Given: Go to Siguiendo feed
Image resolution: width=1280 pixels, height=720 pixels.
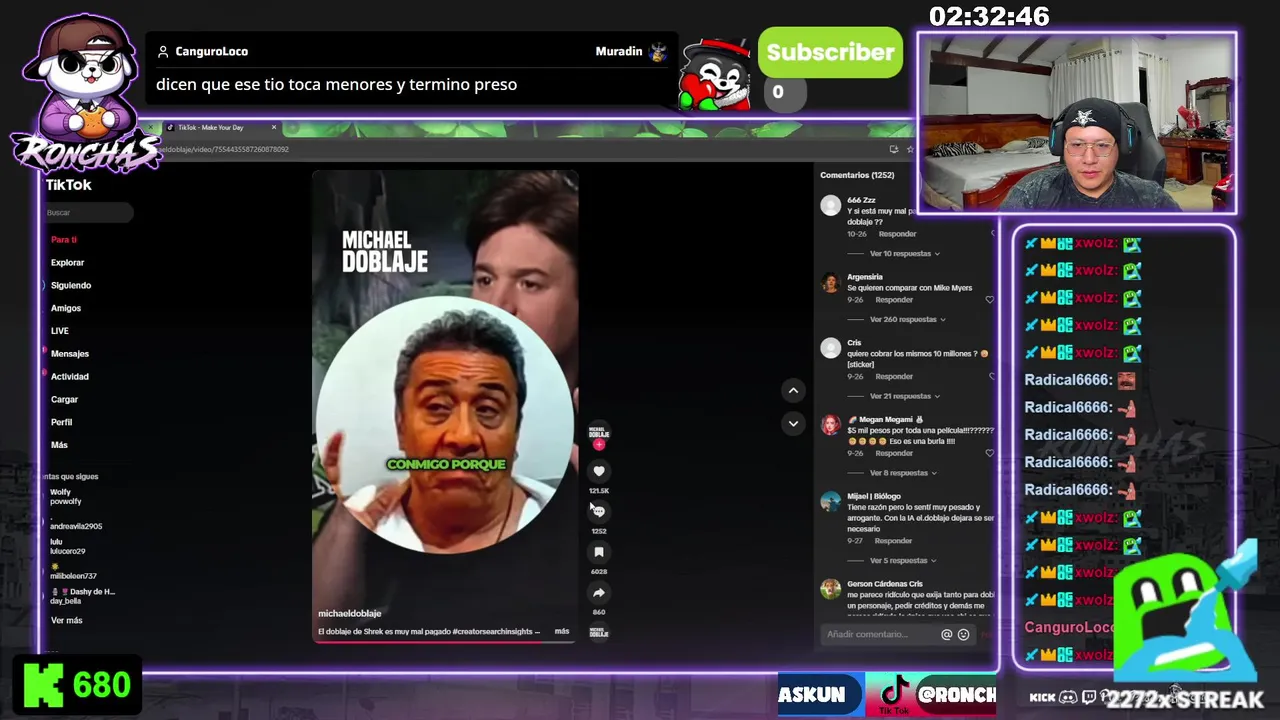Looking at the screenshot, I should coord(71,285).
